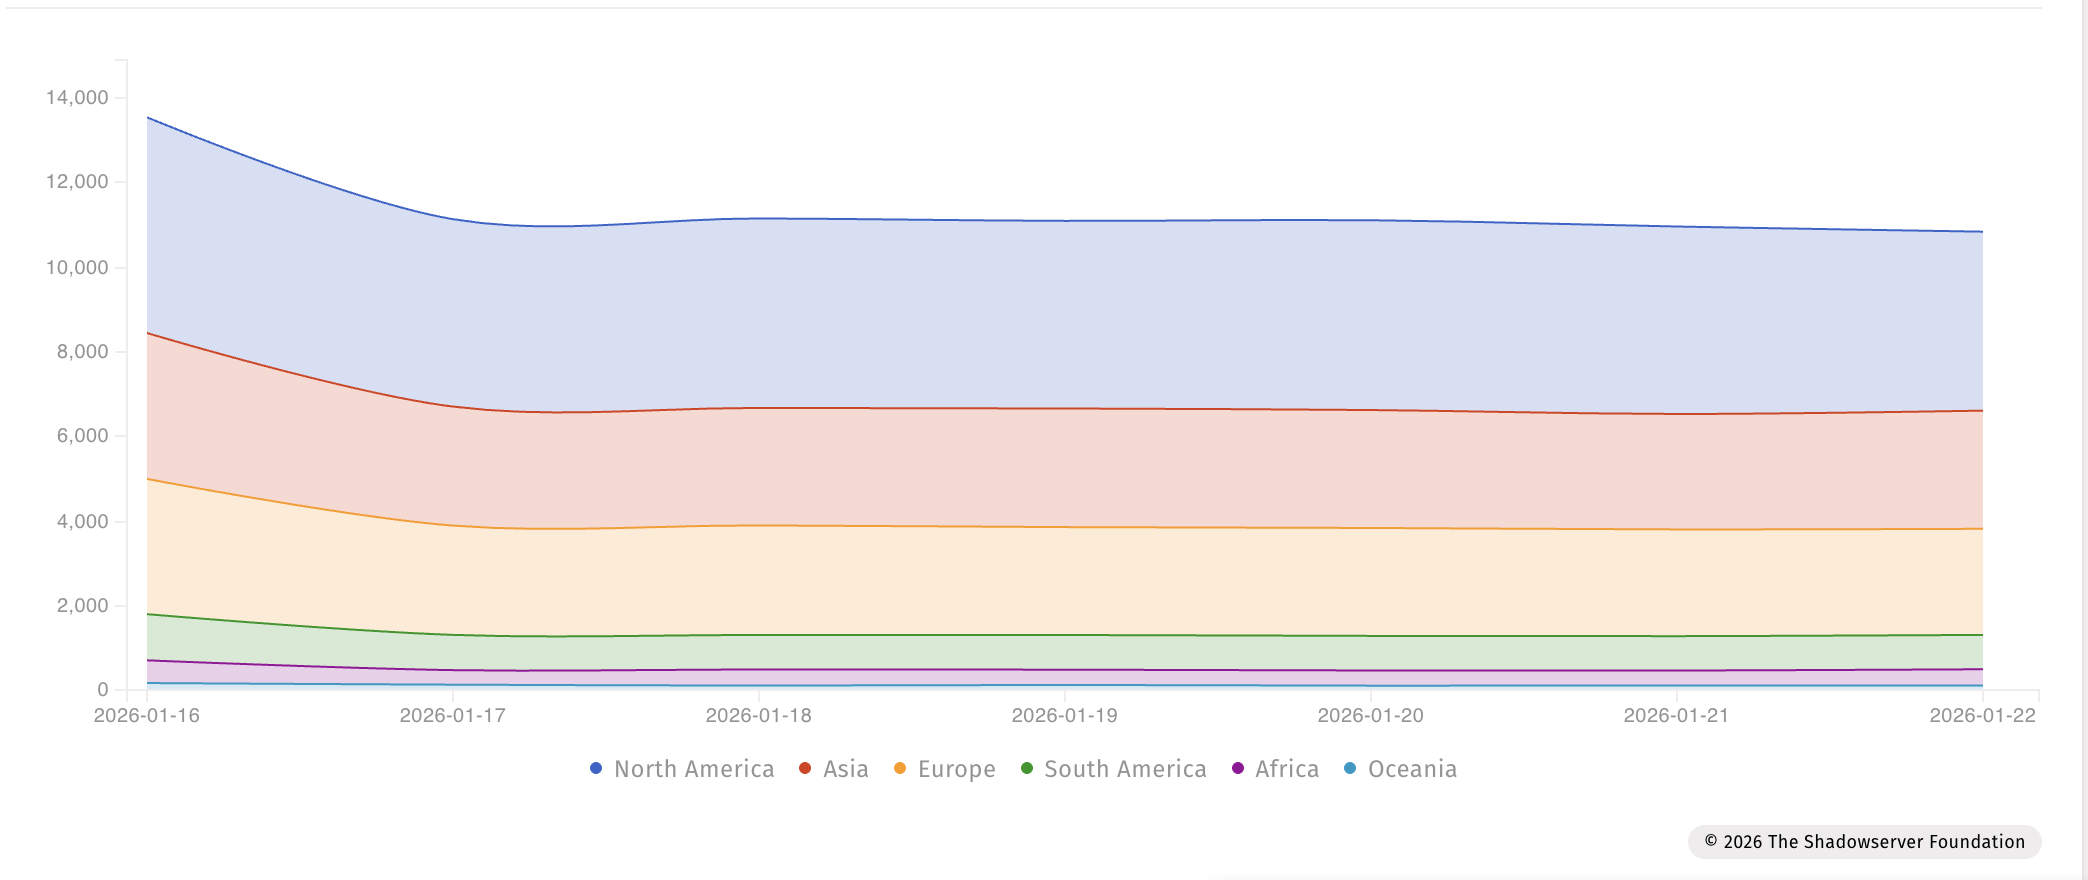Toggle South America legend text

pos(1125,769)
